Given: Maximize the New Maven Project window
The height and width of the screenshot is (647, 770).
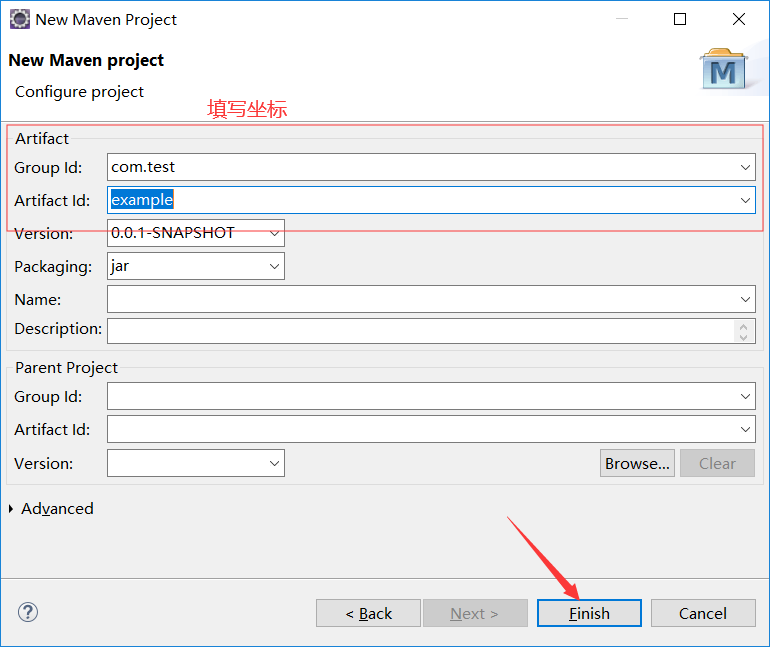Looking at the screenshot, I should click(x=680, y=19).
